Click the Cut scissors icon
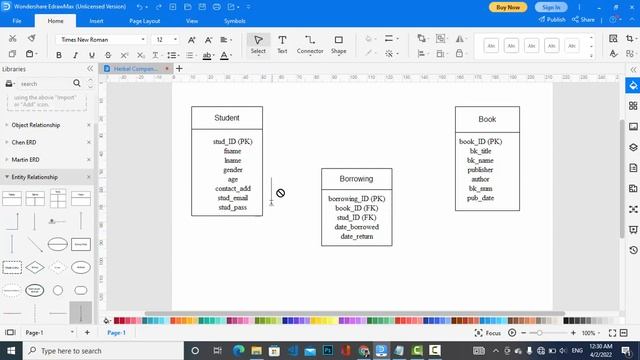 pos(13,38)
